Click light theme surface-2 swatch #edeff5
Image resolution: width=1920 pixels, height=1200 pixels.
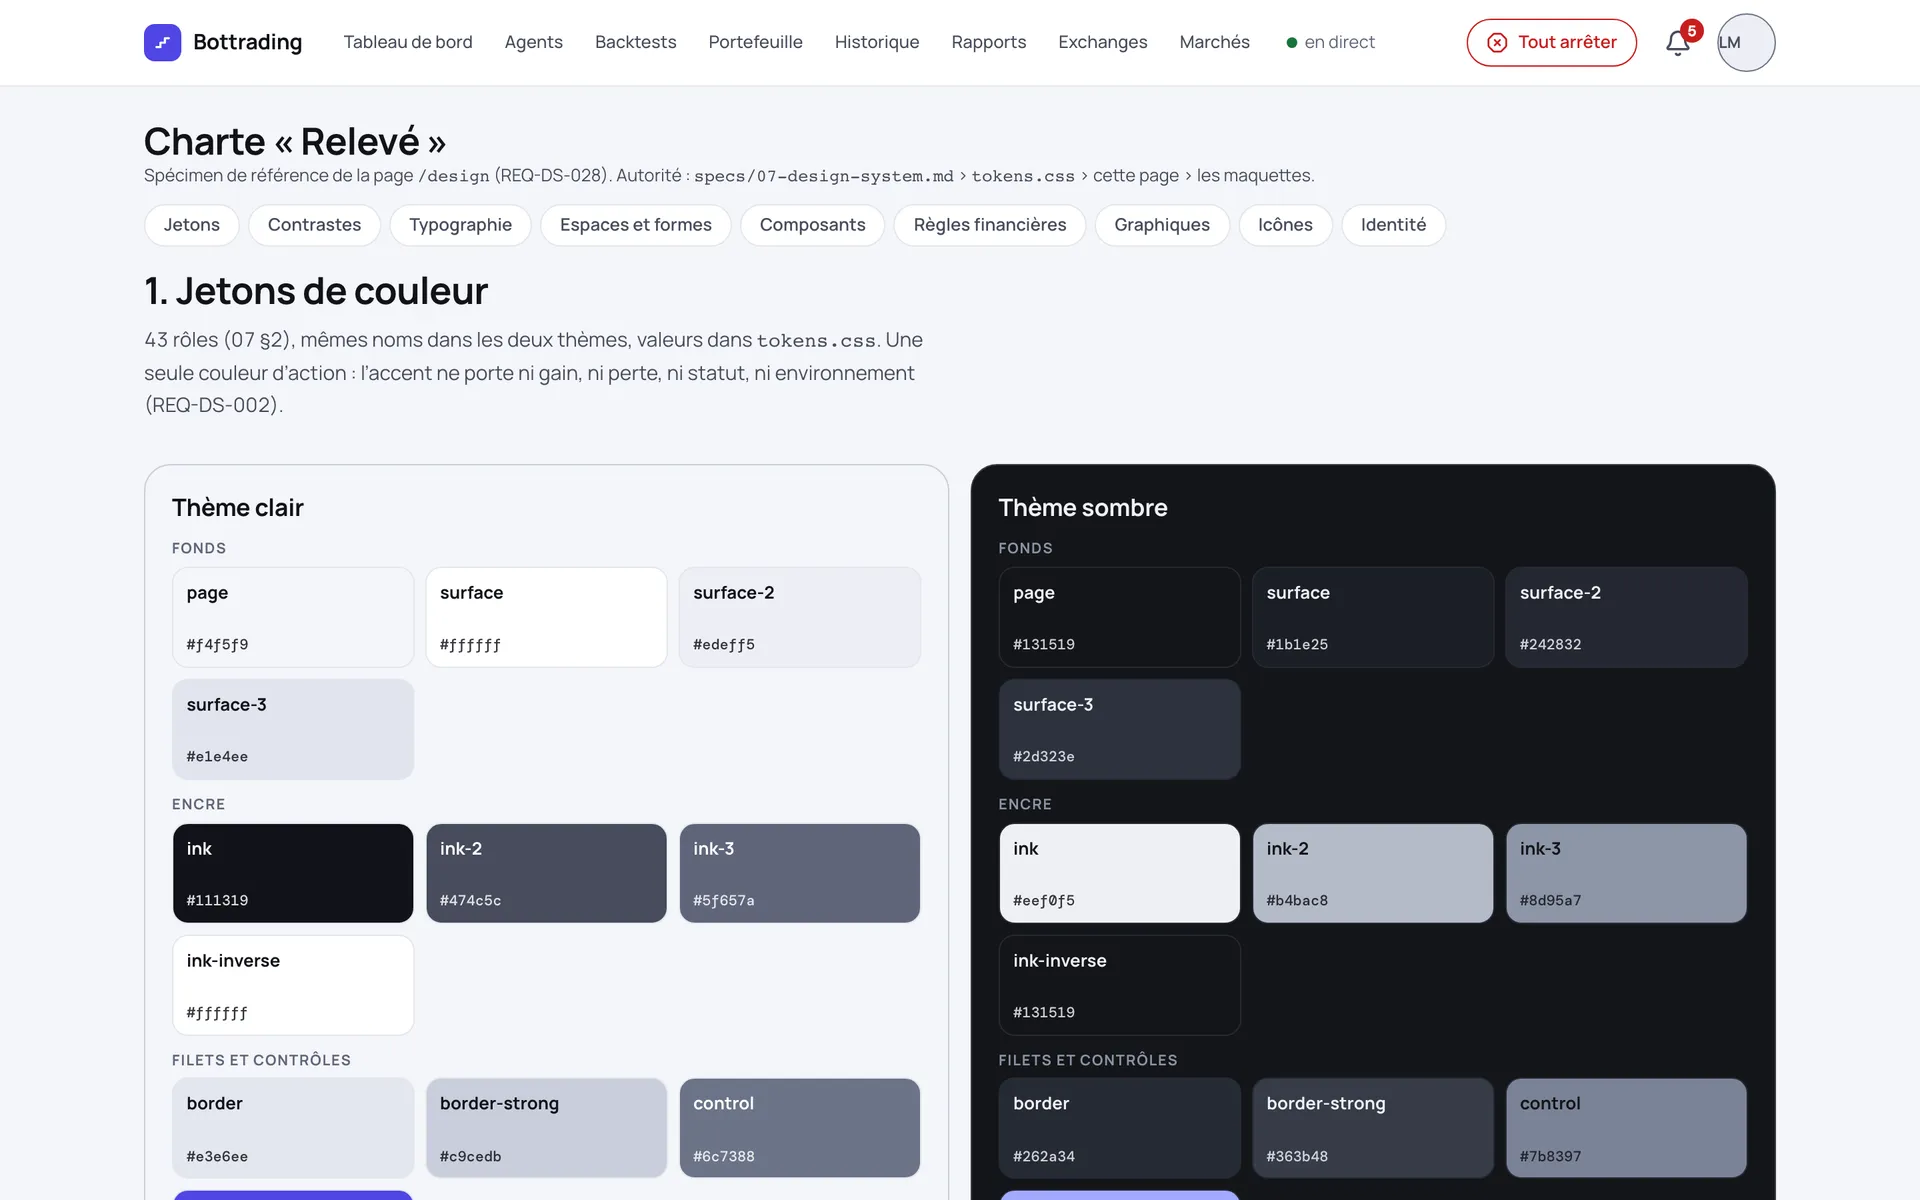click(x=800, y=617)
